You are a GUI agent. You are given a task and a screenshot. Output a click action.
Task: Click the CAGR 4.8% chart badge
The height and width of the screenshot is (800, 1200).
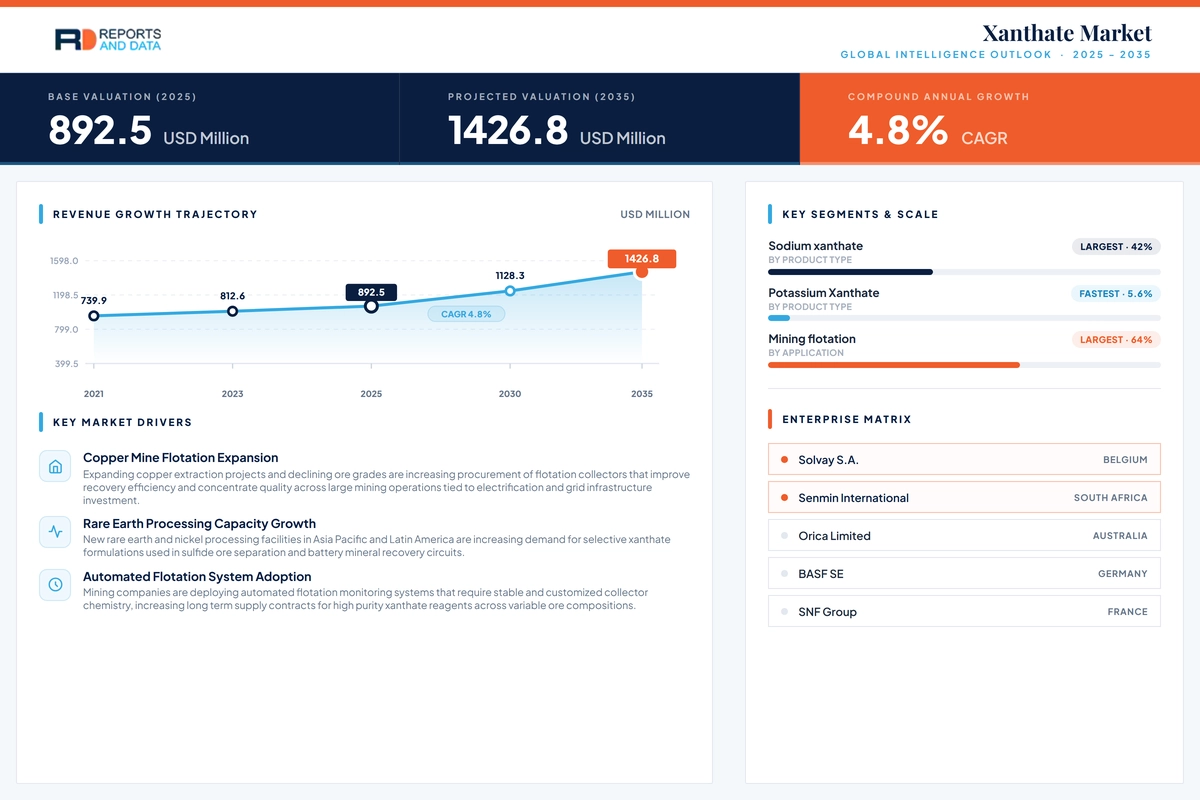466,314
